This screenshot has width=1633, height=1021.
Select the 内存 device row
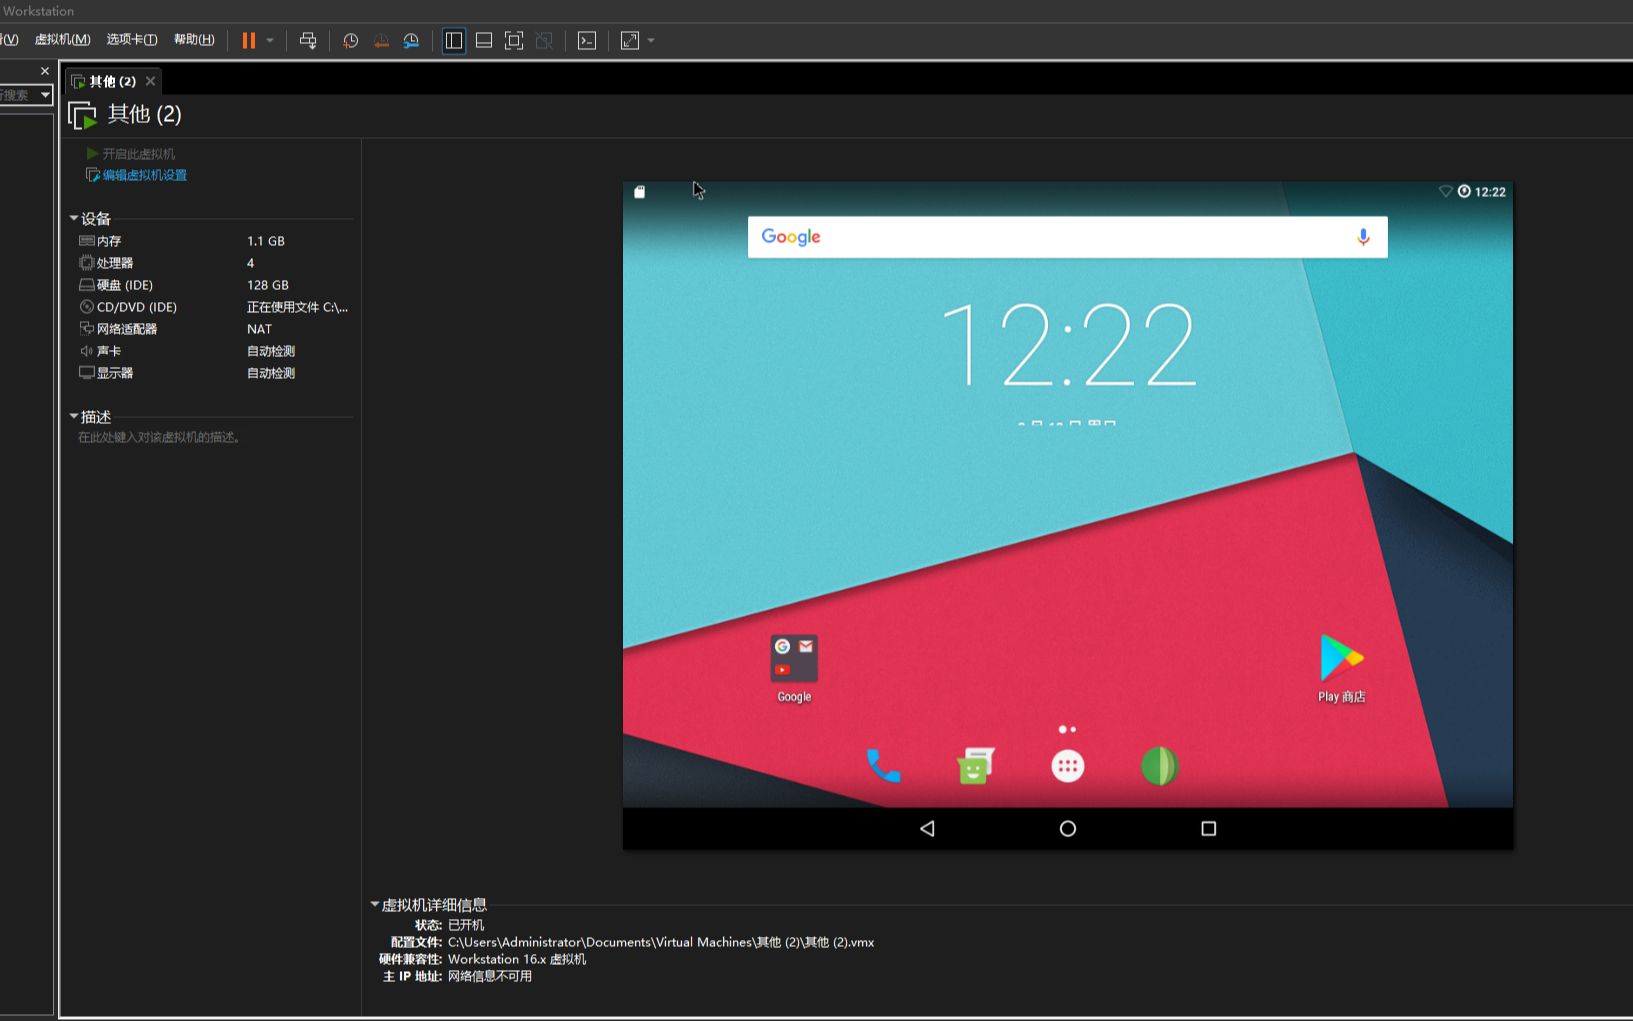[x=214, y=241]
